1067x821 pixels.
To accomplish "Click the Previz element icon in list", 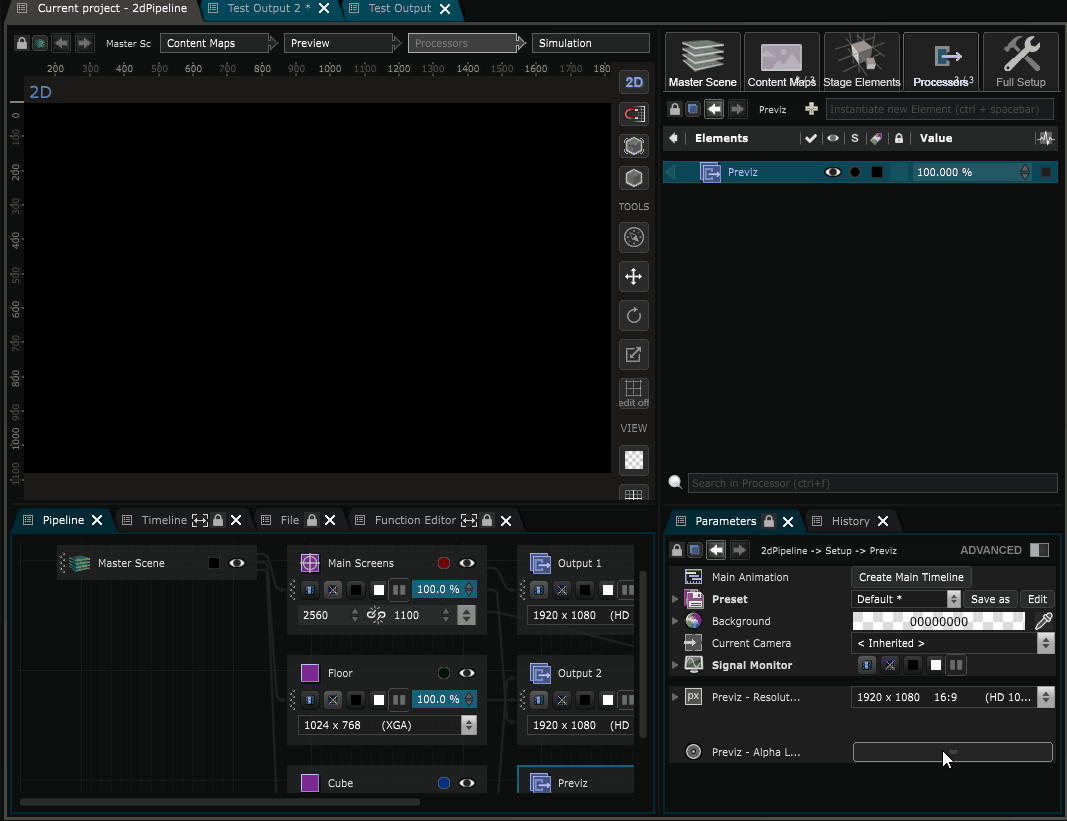I will [x=710, y=172].
